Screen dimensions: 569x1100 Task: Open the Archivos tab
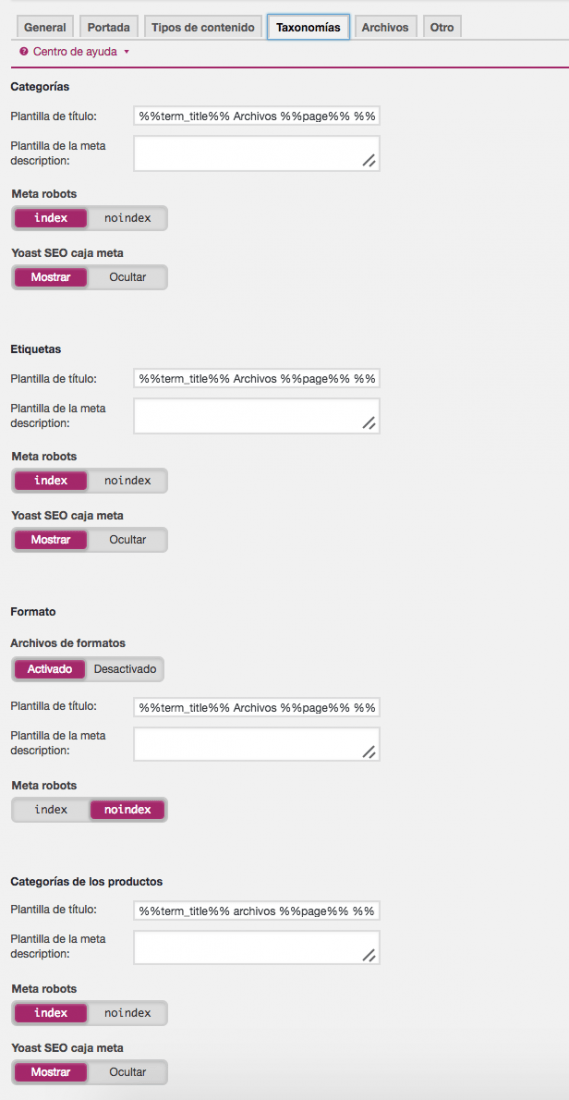click(x=385, y=28)
